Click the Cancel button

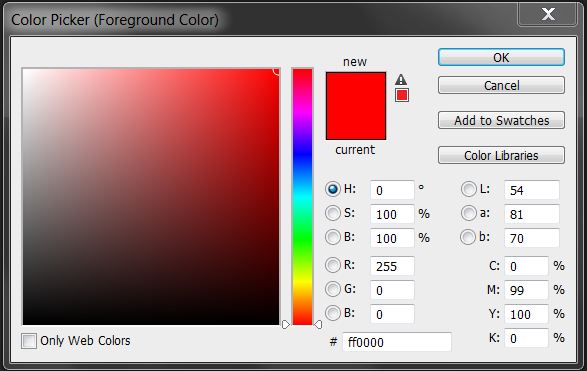501,85
